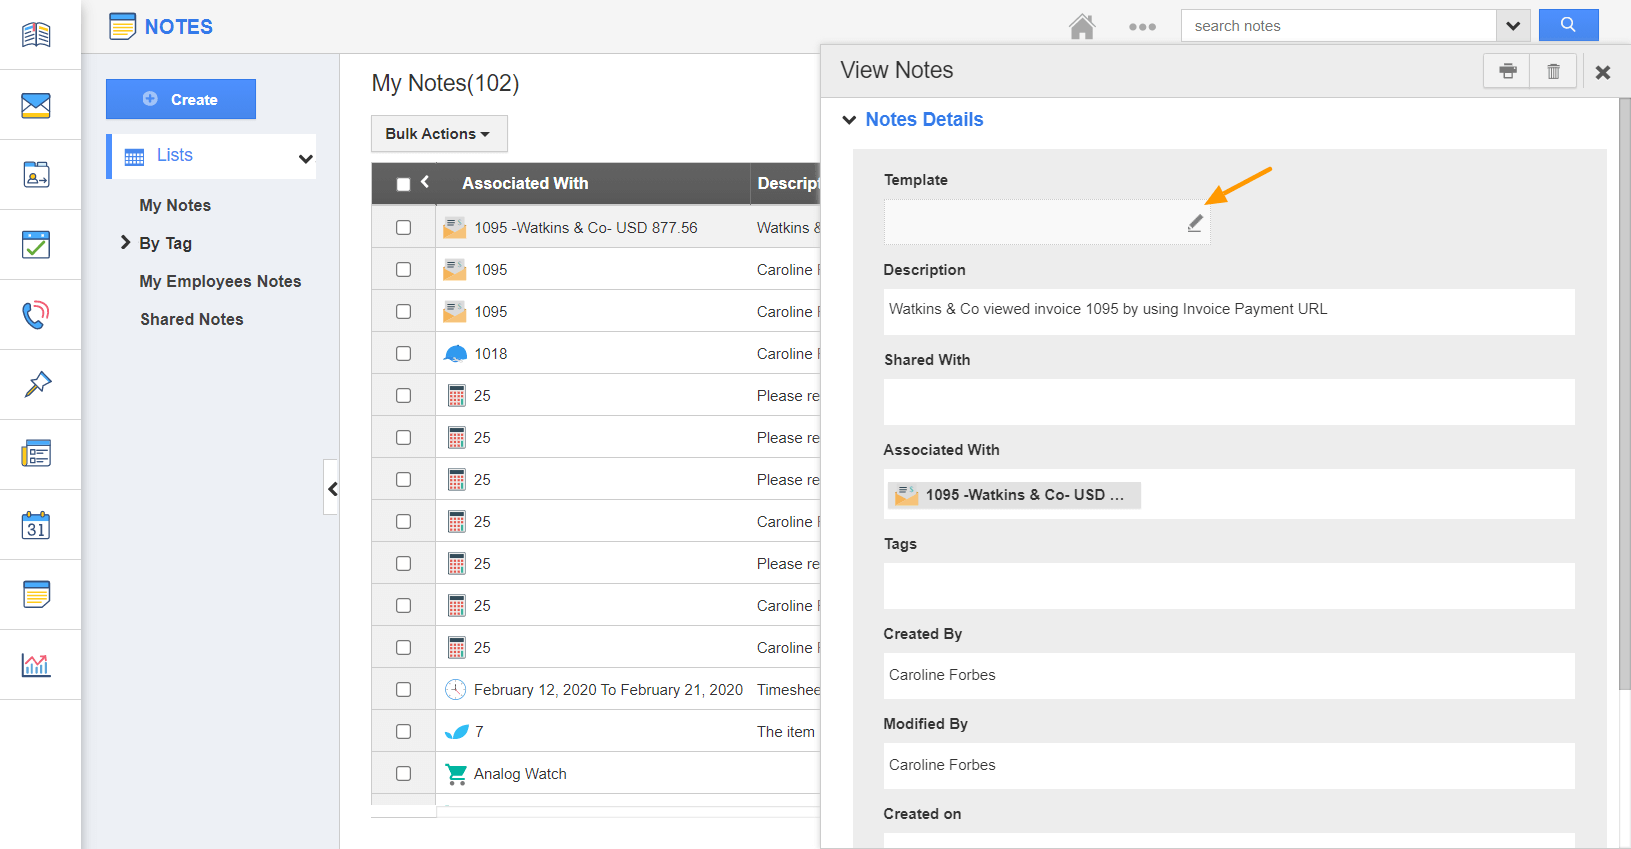This screenshot has height=849, width=1631.
Task: Open the 1095 -Watkins & Co association link
Action: click(x=1013, y=495)
